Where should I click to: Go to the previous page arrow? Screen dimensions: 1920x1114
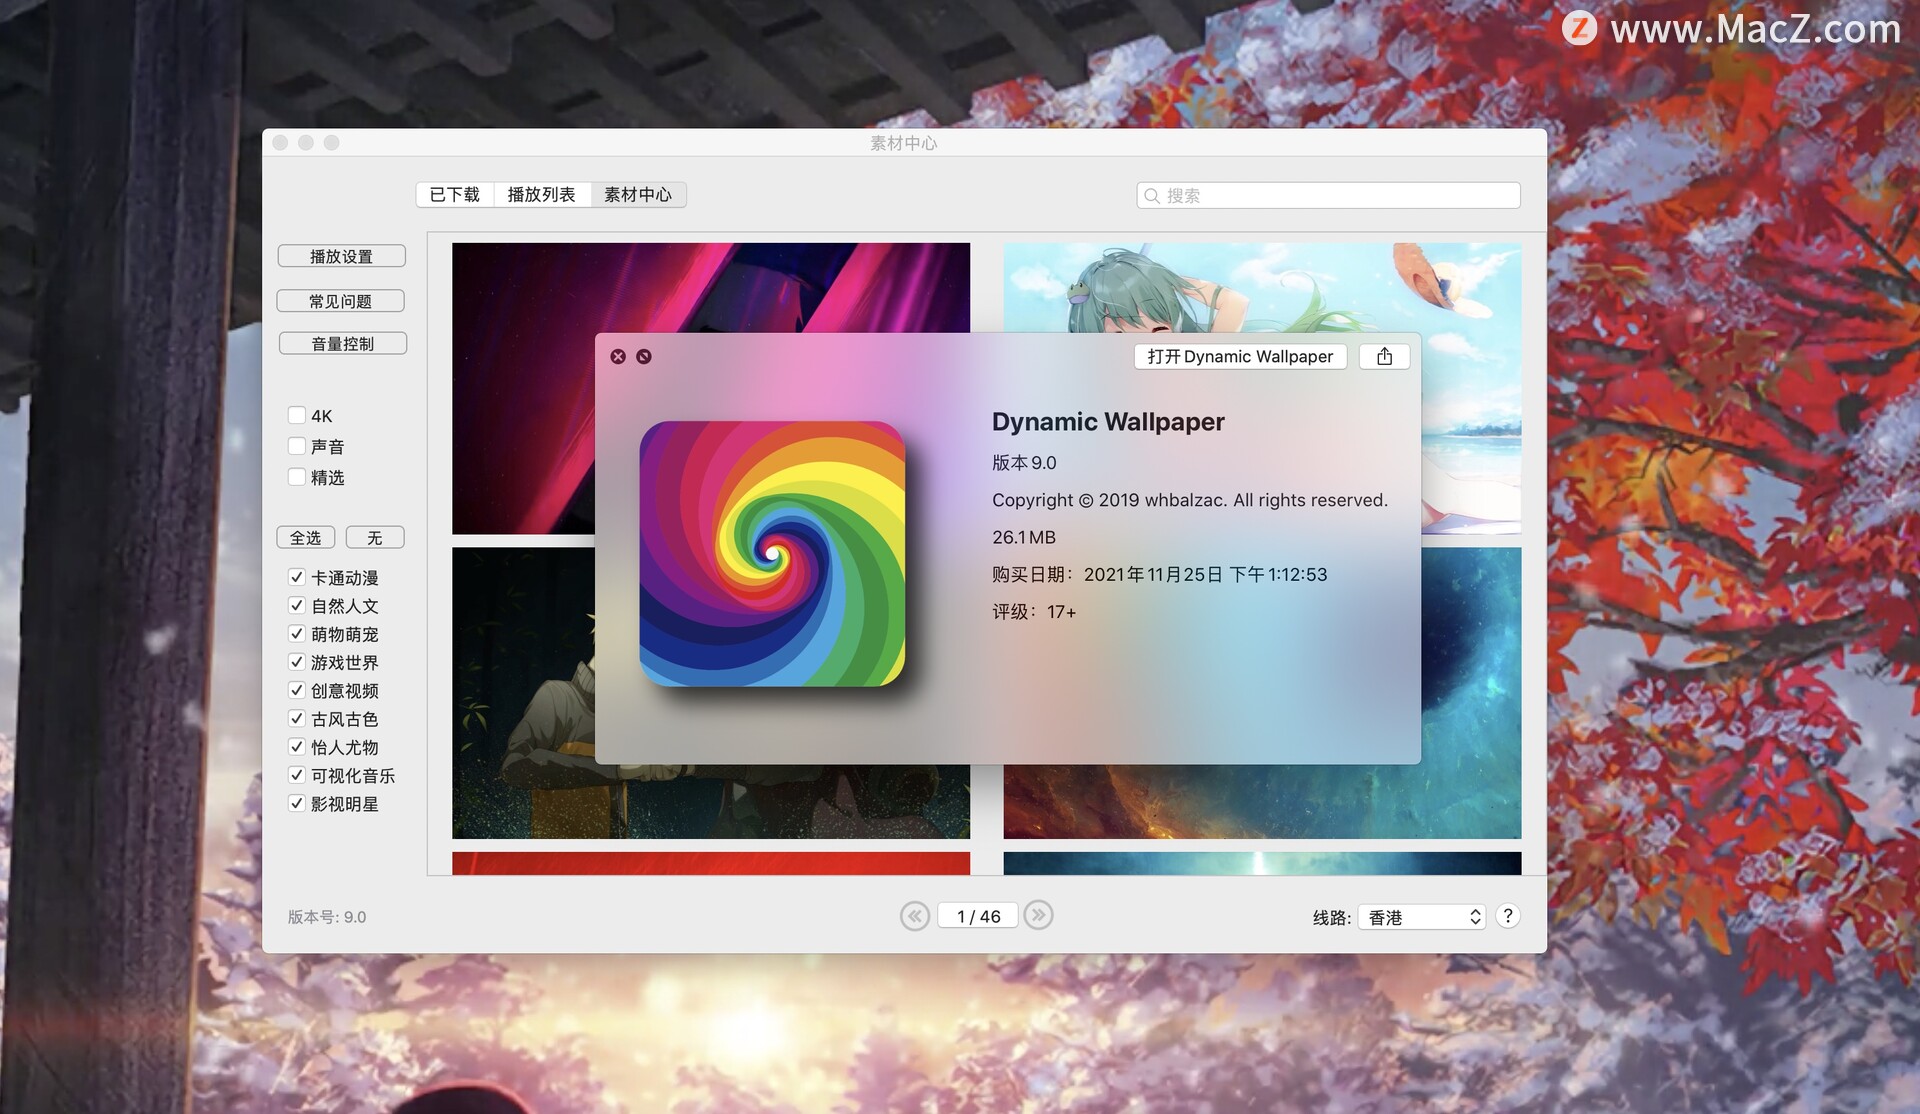[x=914, y=916]
